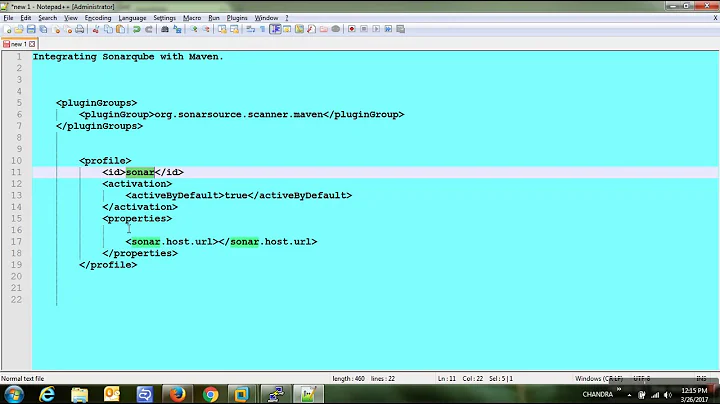Toggle synchronized vertical scrolling icon
This screenshot has height=404, width=720.
[222, 29]
